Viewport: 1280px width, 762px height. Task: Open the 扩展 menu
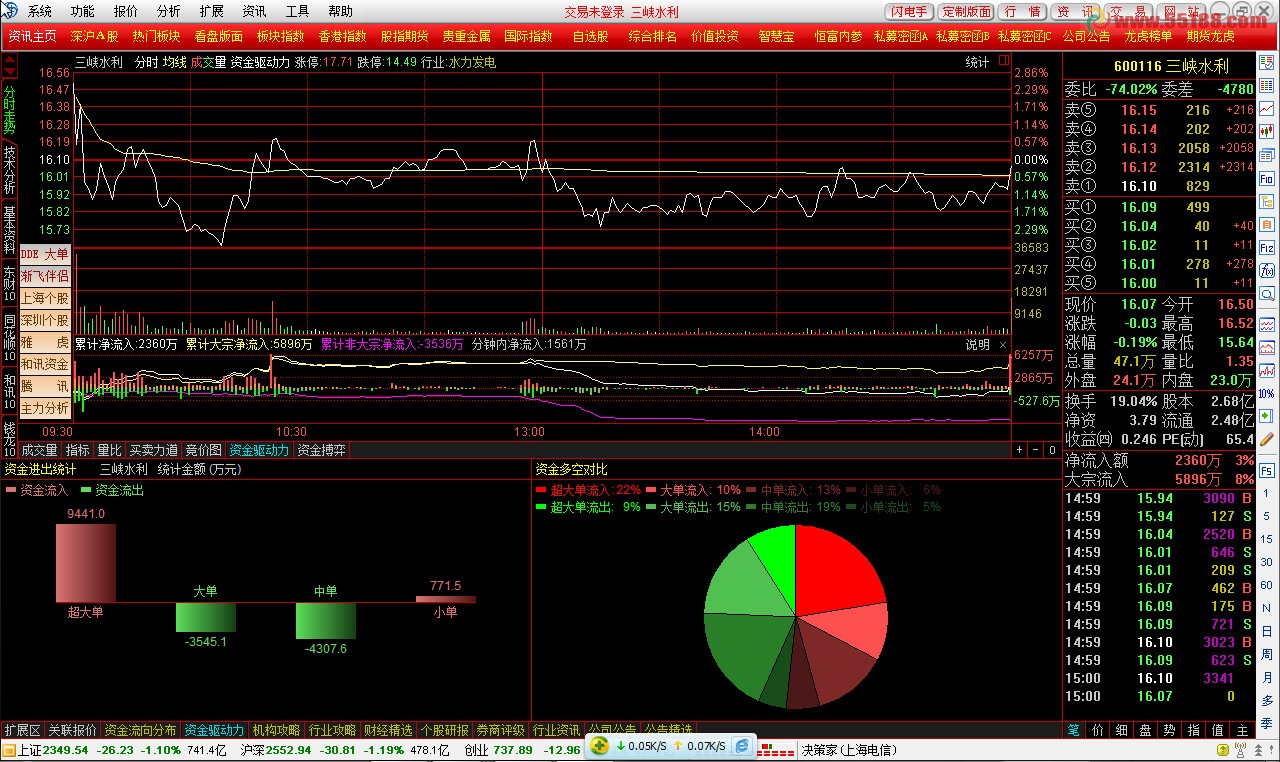click(x=212, y=11)
